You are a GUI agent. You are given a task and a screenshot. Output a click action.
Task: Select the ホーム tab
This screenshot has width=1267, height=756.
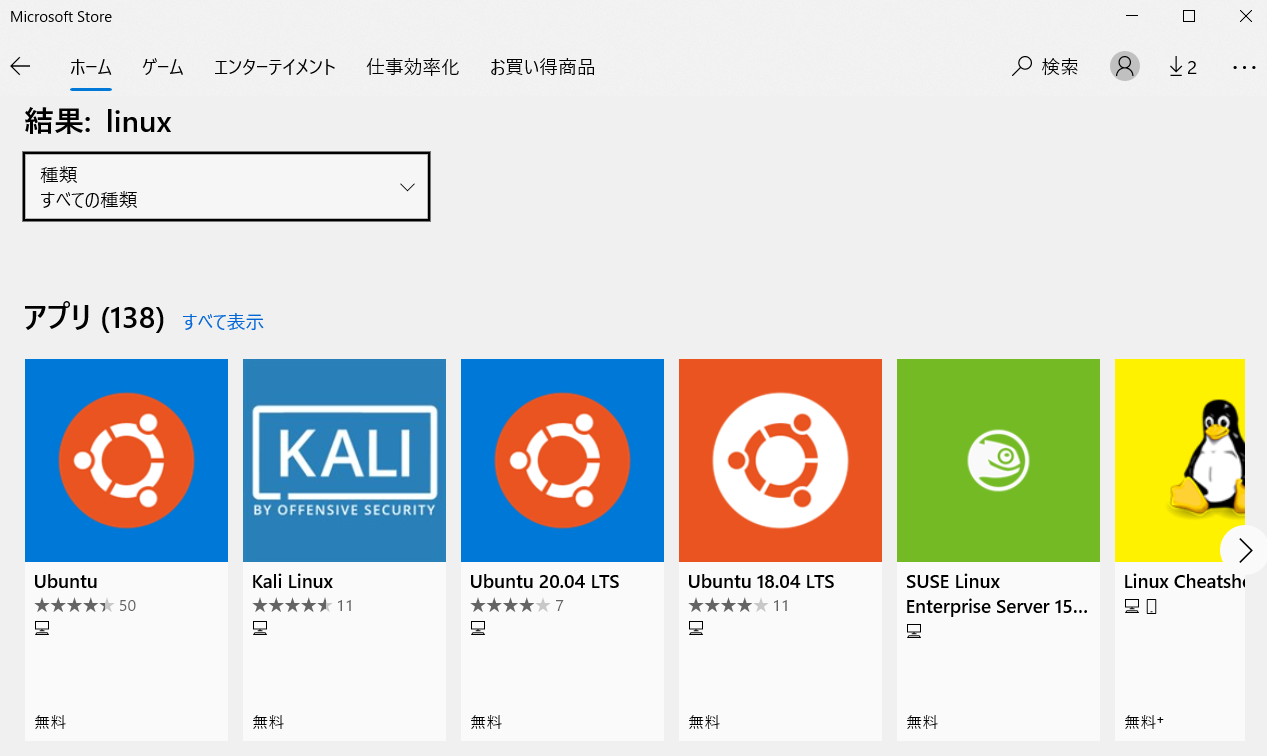tap(90, 67)
